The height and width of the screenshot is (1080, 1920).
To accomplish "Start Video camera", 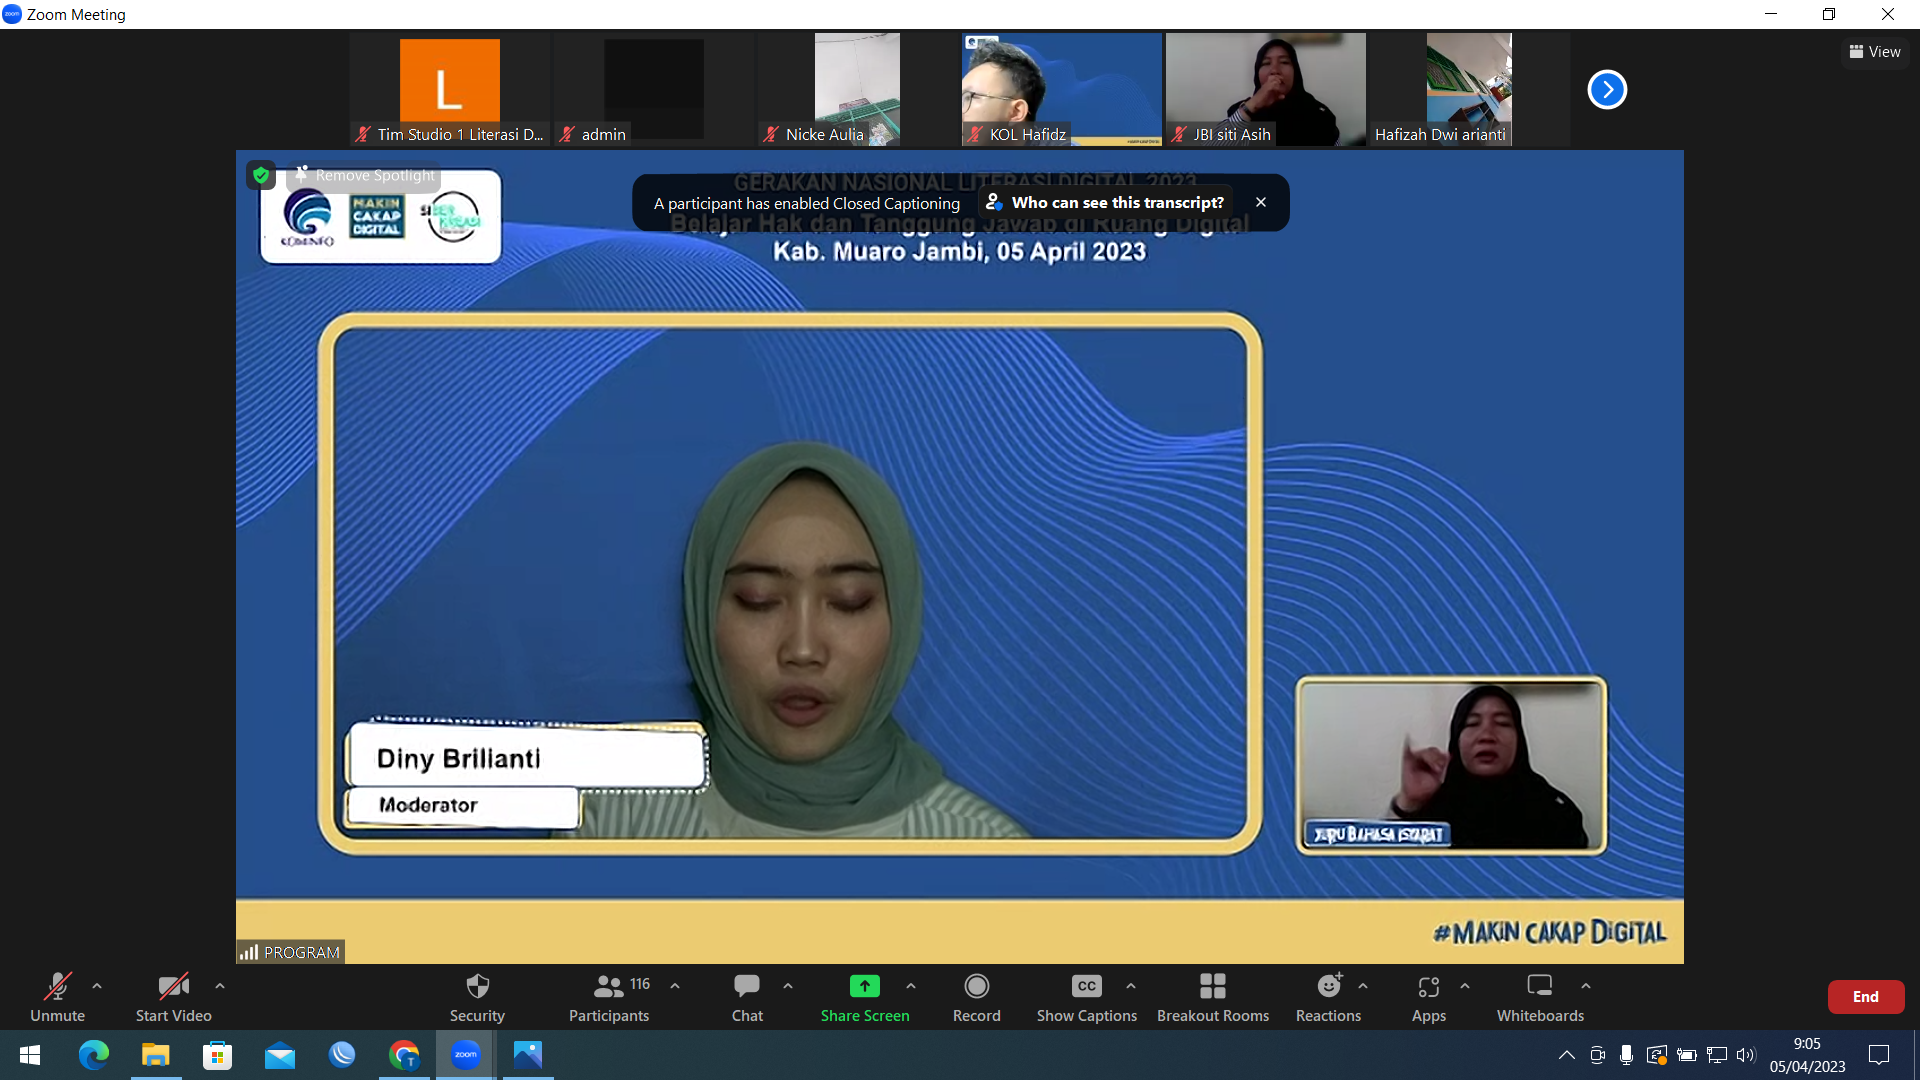I will click(173, 997).
